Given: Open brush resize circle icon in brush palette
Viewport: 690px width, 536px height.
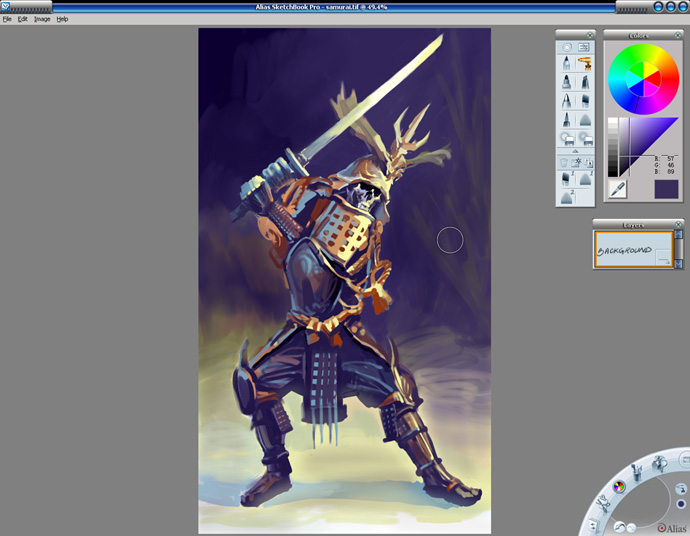Looking at the screenshot, I should pyautogui.click(x=567, y=47).
